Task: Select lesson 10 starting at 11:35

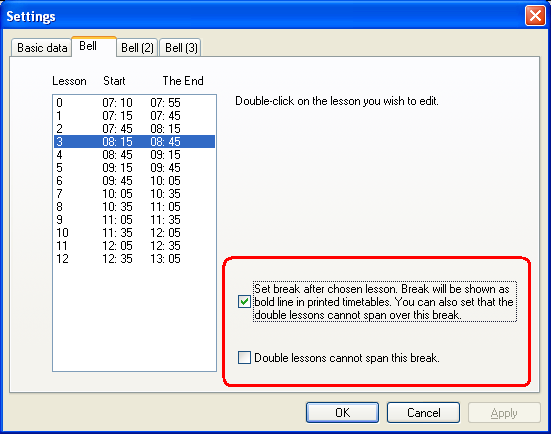Action: pyautogui.click(x=134, y=233)
